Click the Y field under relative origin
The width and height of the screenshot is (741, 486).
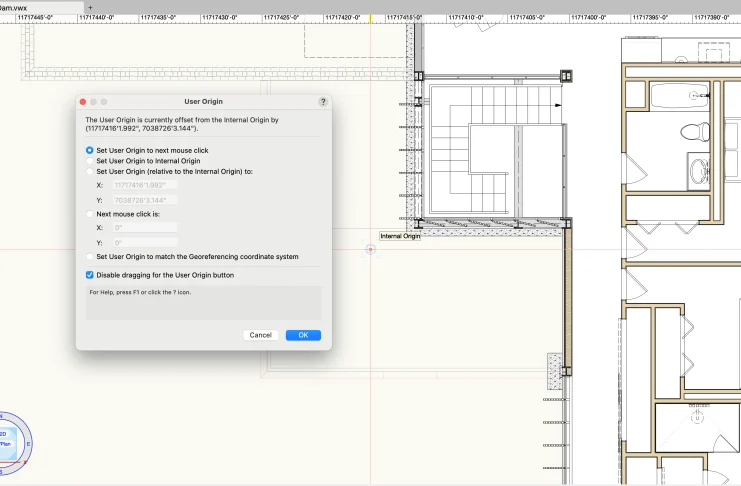click(144, 199)
